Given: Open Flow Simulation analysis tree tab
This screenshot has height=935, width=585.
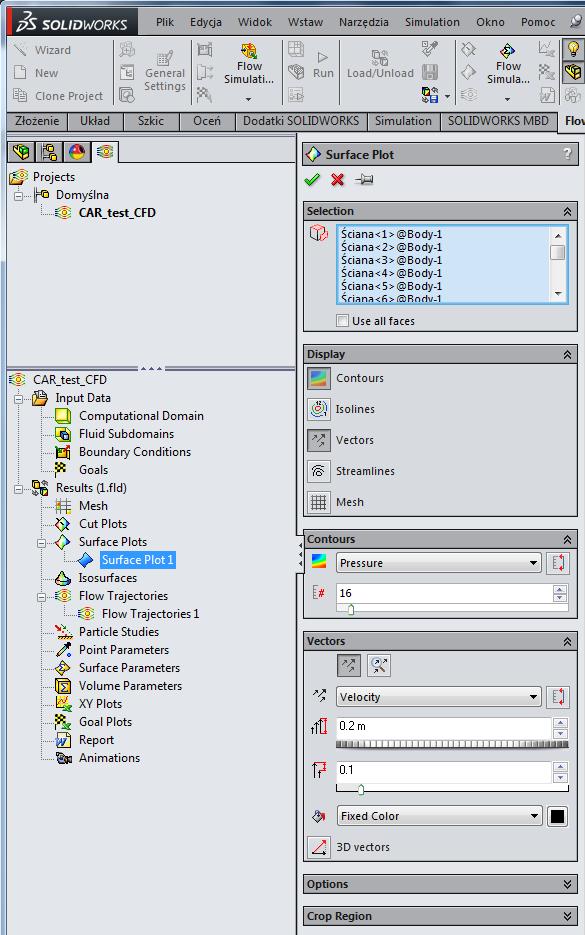Looking at the screenshot, I should pyautogui.click(x=105, y=152).
